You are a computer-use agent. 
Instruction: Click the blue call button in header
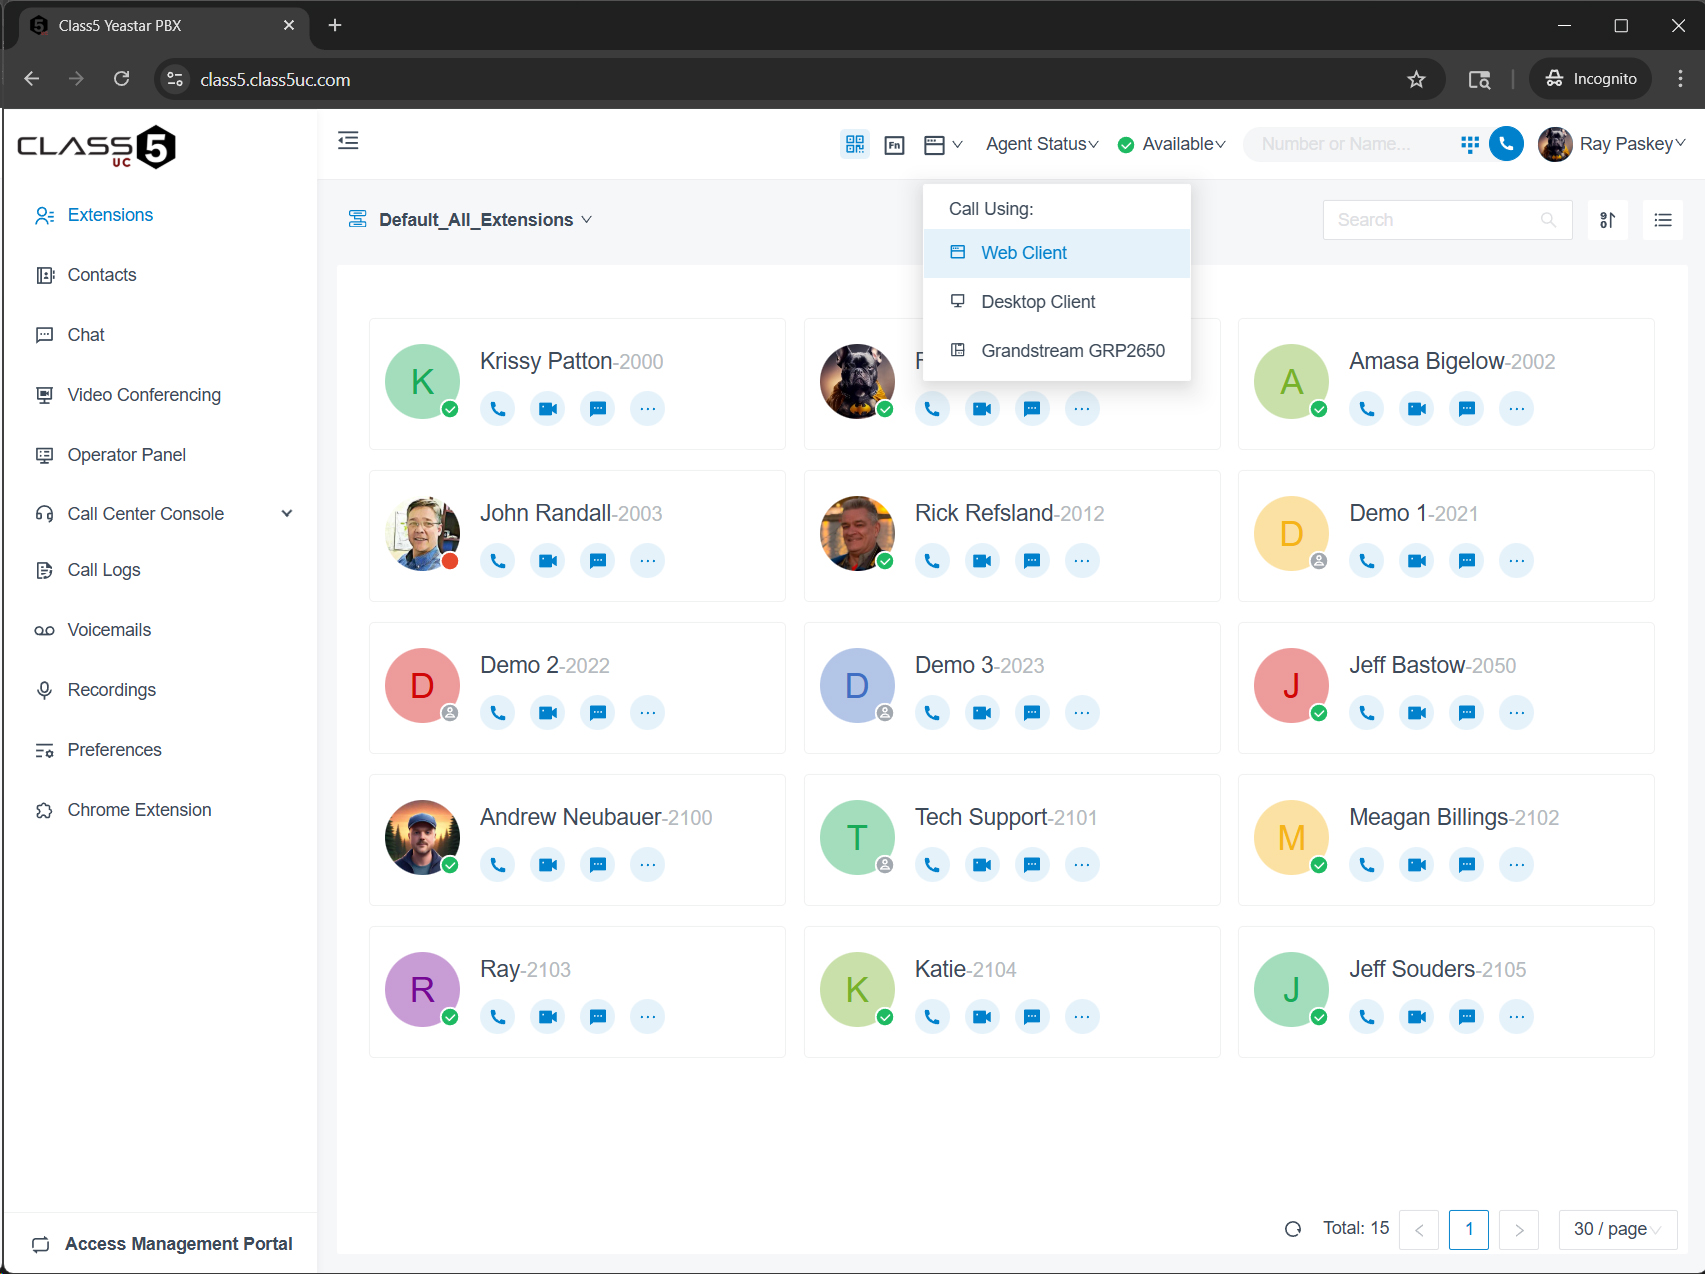tap(1506, 144)
